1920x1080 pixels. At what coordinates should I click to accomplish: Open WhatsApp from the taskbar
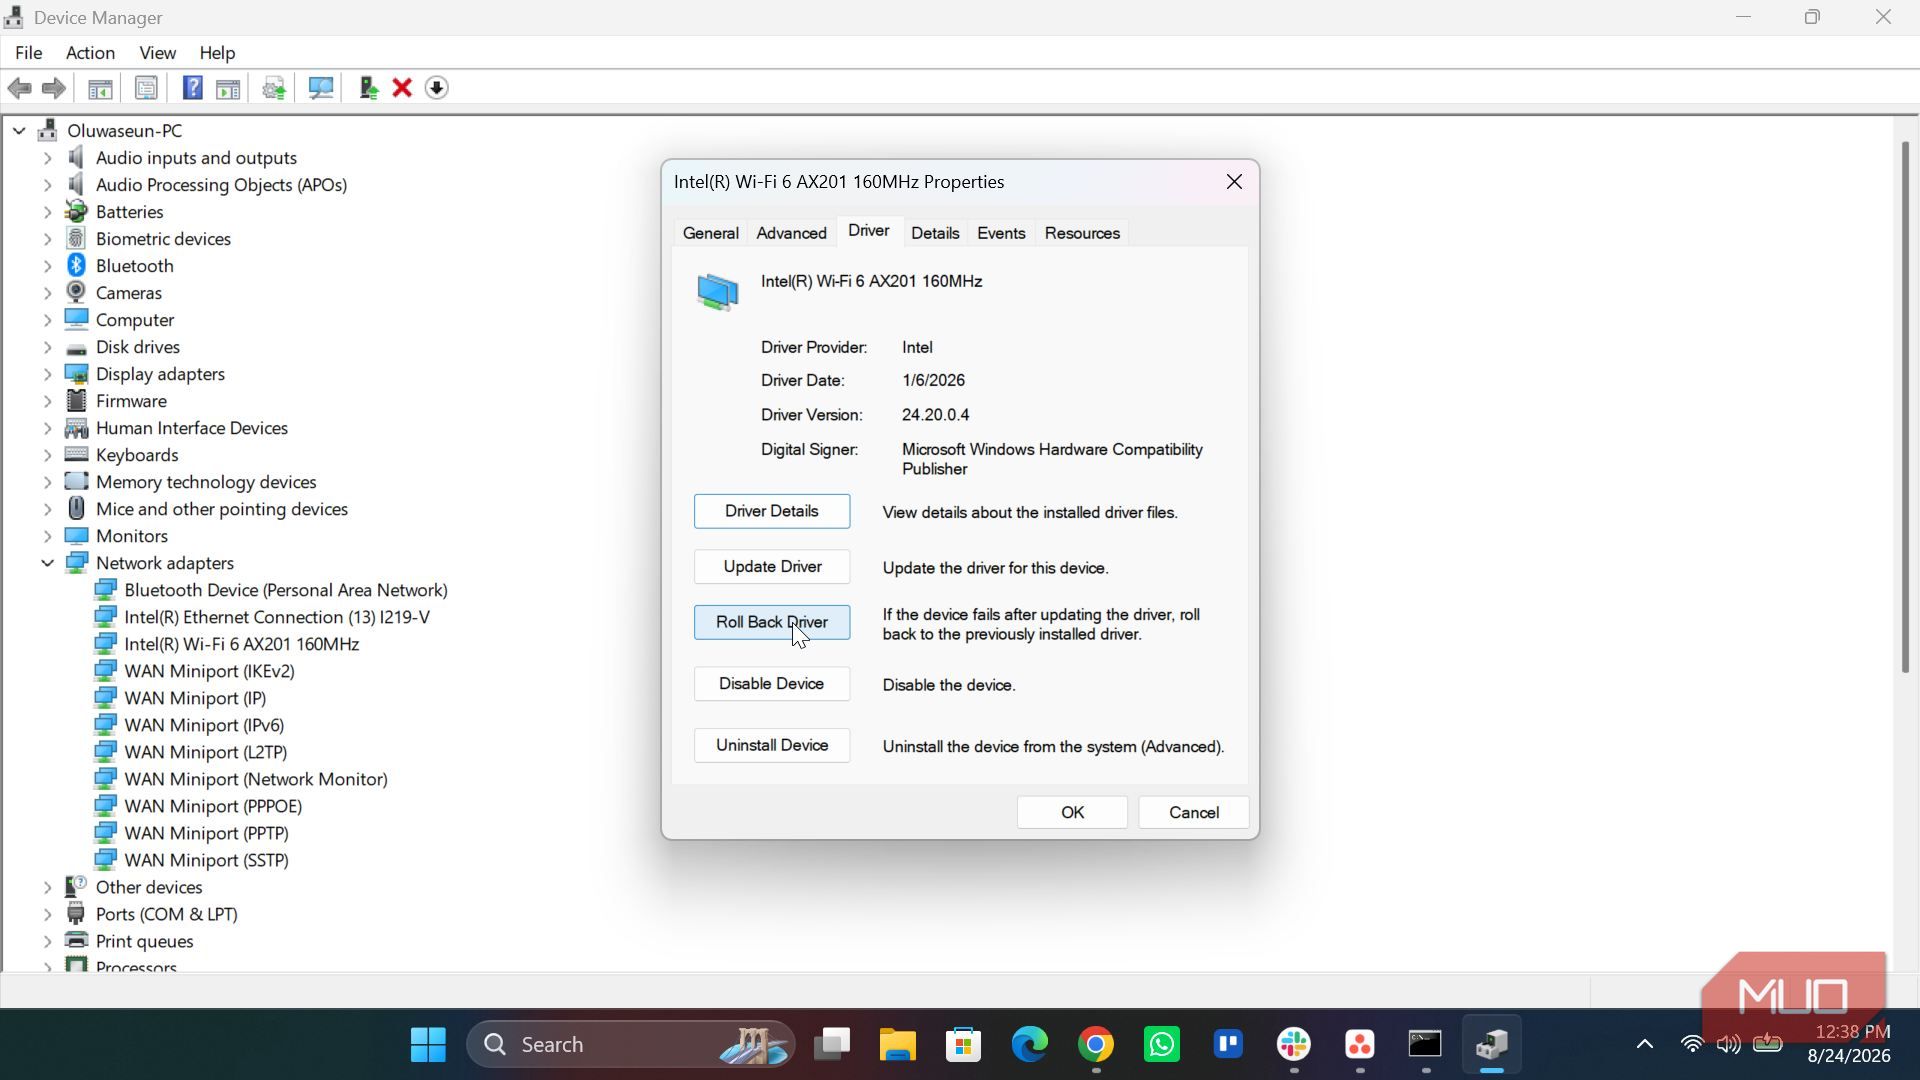pos(1162,1044)
